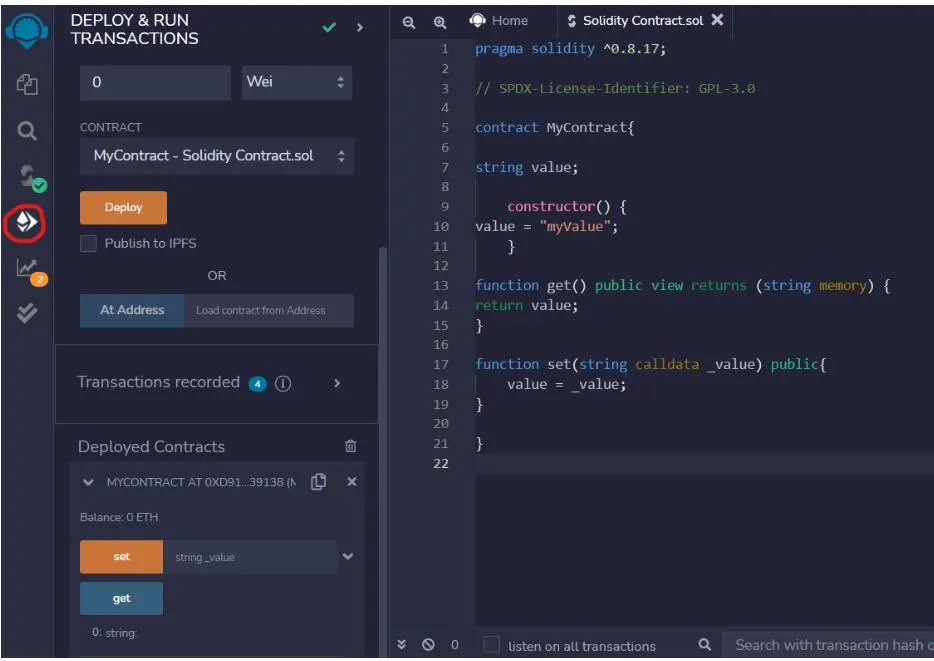
Task: Open Solidity static analysis icon
Action: pyautogui.click(x=31, y=272)
